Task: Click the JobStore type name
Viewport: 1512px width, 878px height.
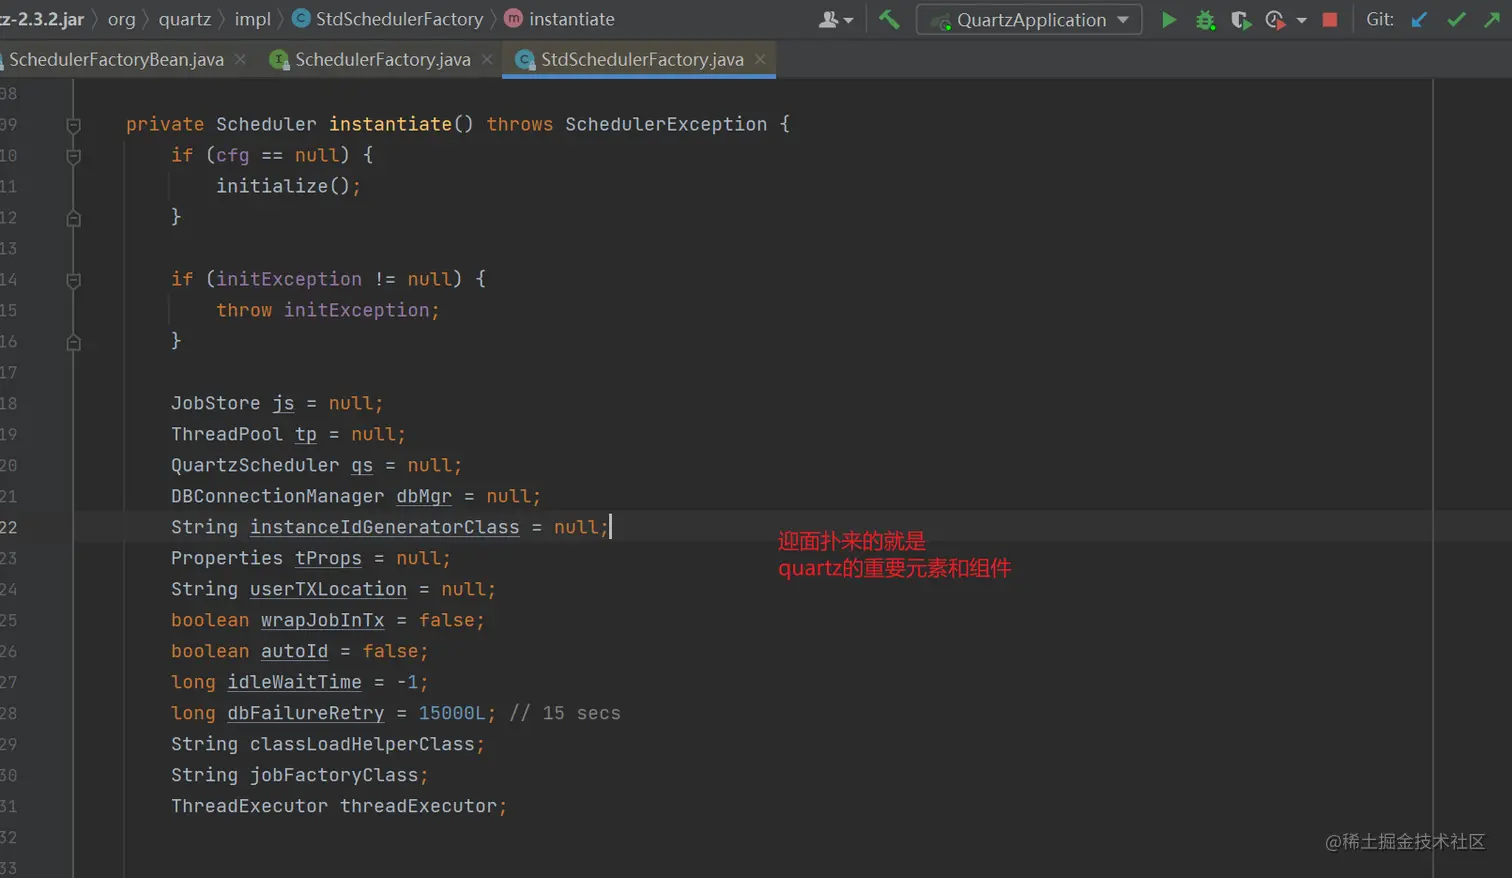Action: [x=215, y=403]
